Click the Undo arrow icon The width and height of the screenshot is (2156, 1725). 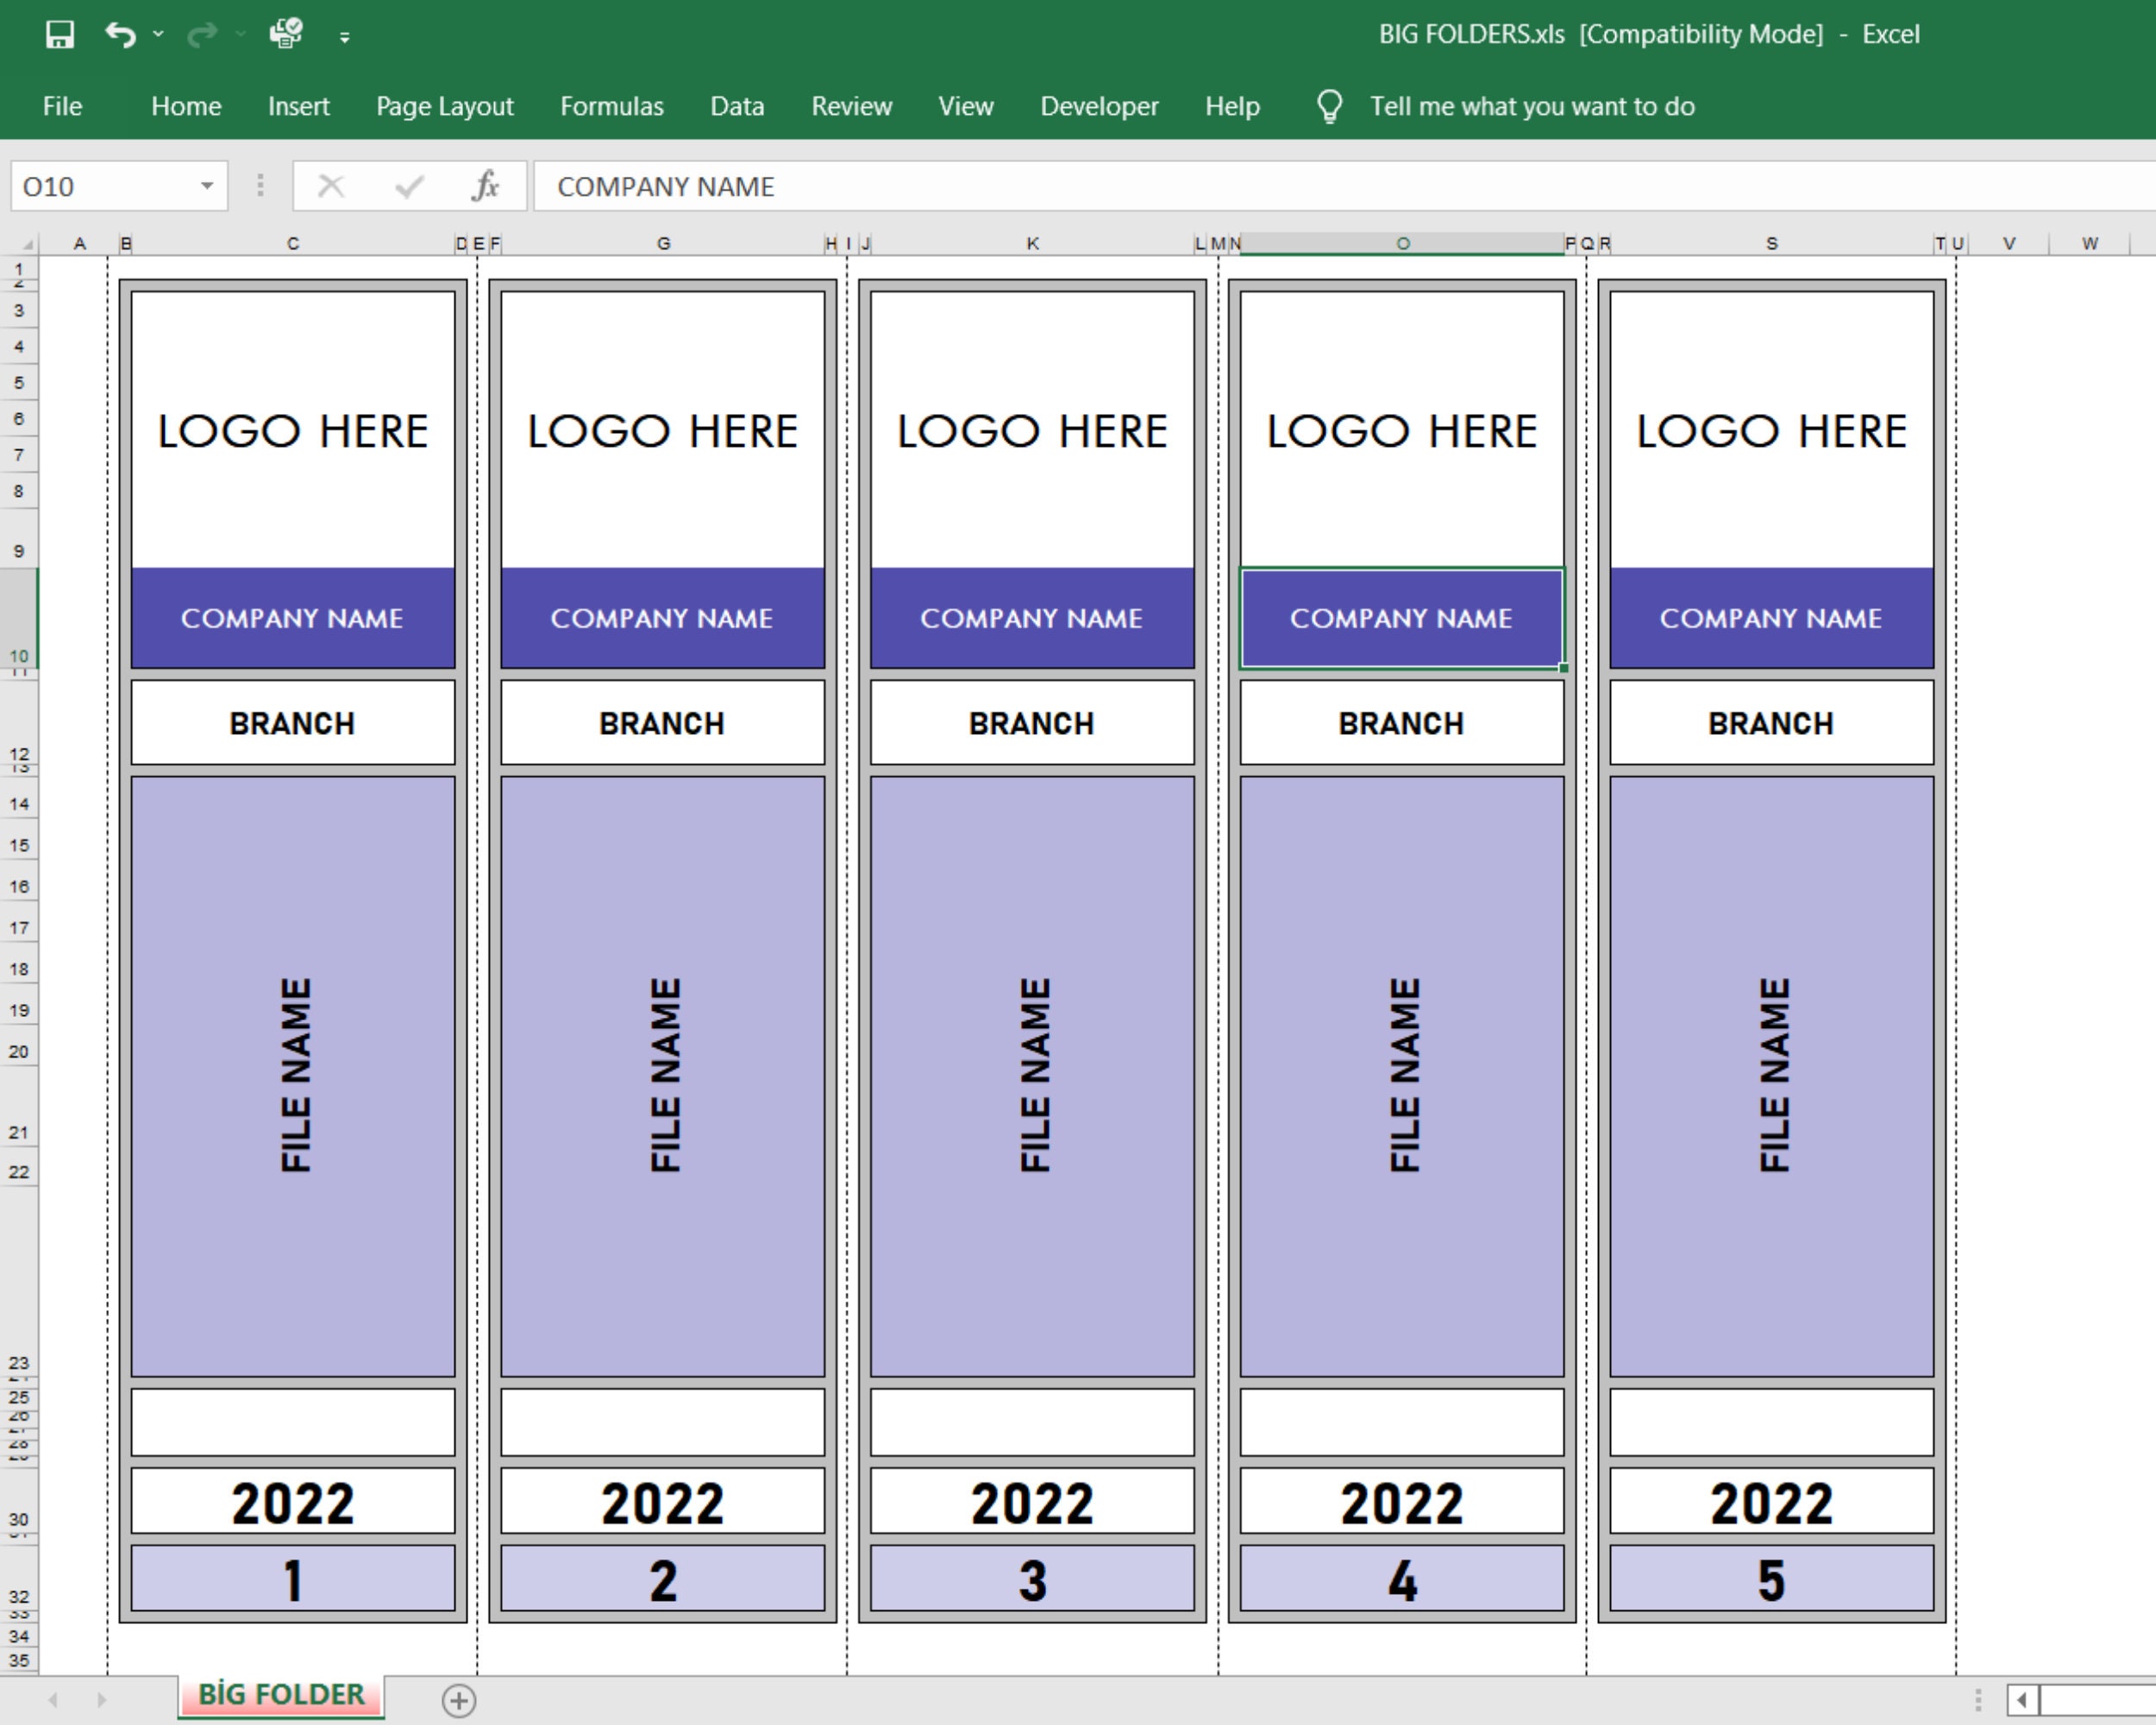120,35
